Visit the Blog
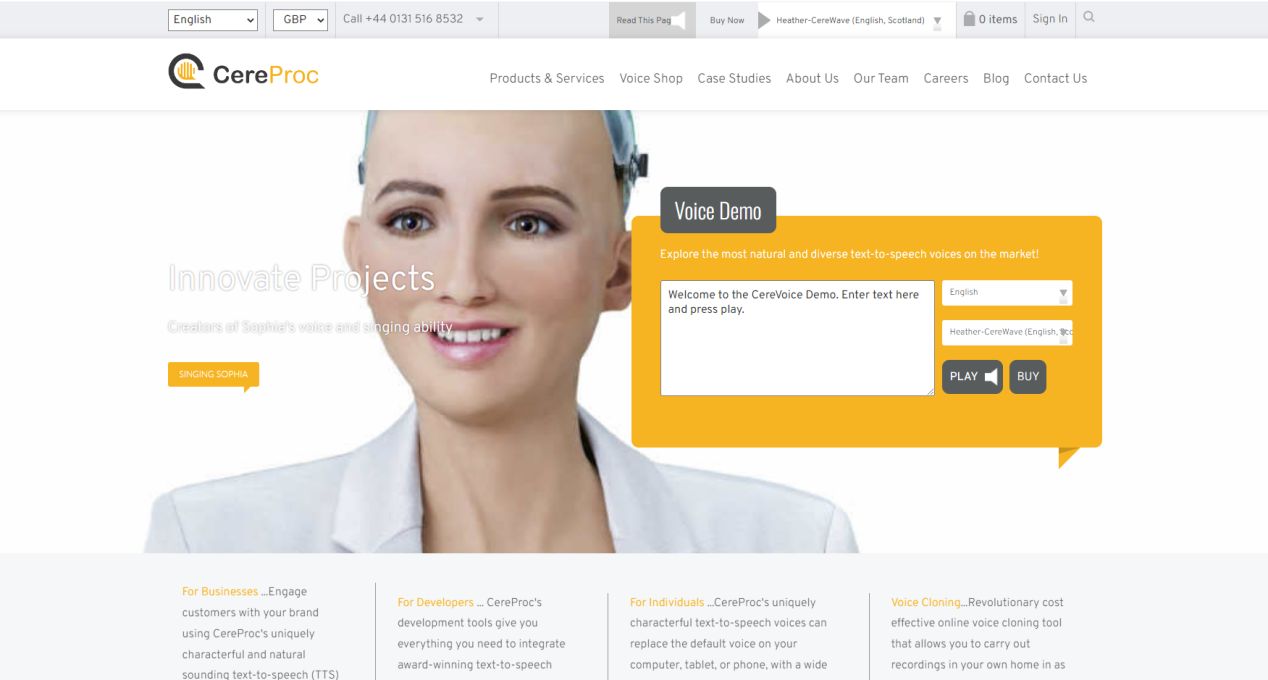This screenshot has width=1268, height=680. pyautogui.click(x=996, y=78)
